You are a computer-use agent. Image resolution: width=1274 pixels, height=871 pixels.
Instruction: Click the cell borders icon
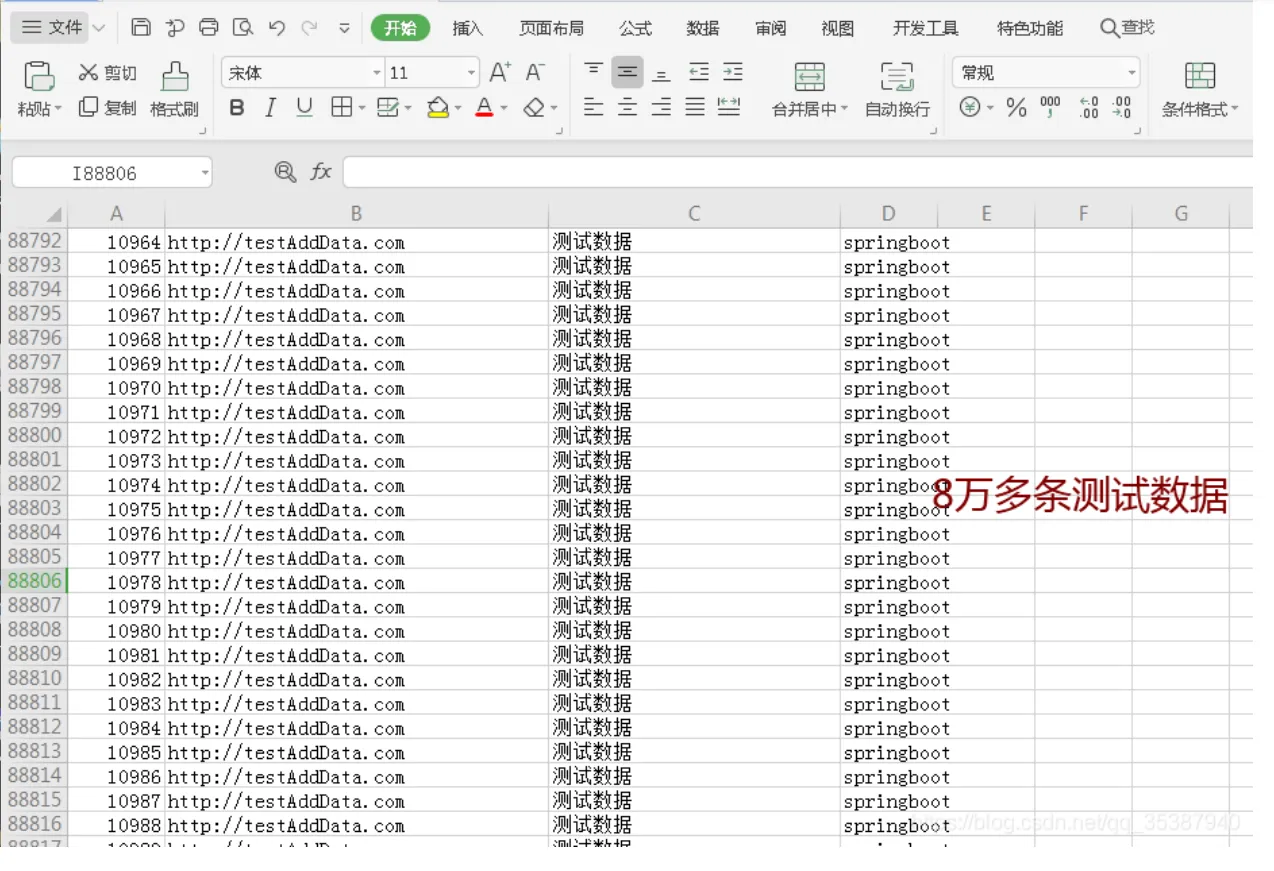(x=342, y=107)
